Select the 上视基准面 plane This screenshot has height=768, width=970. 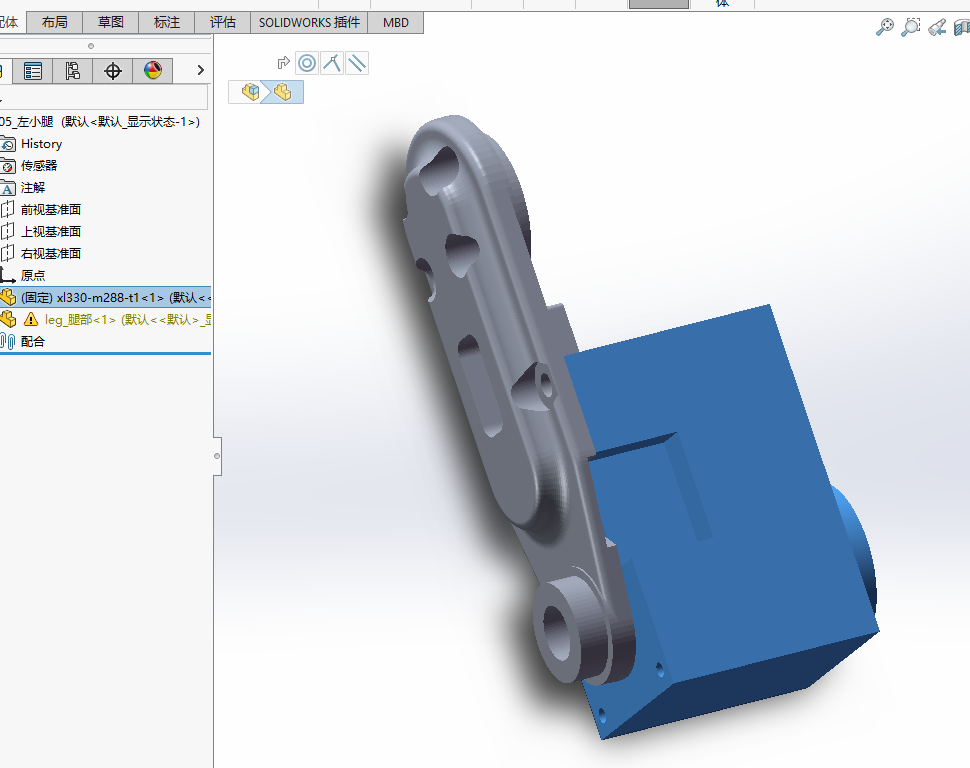point(51,231)
